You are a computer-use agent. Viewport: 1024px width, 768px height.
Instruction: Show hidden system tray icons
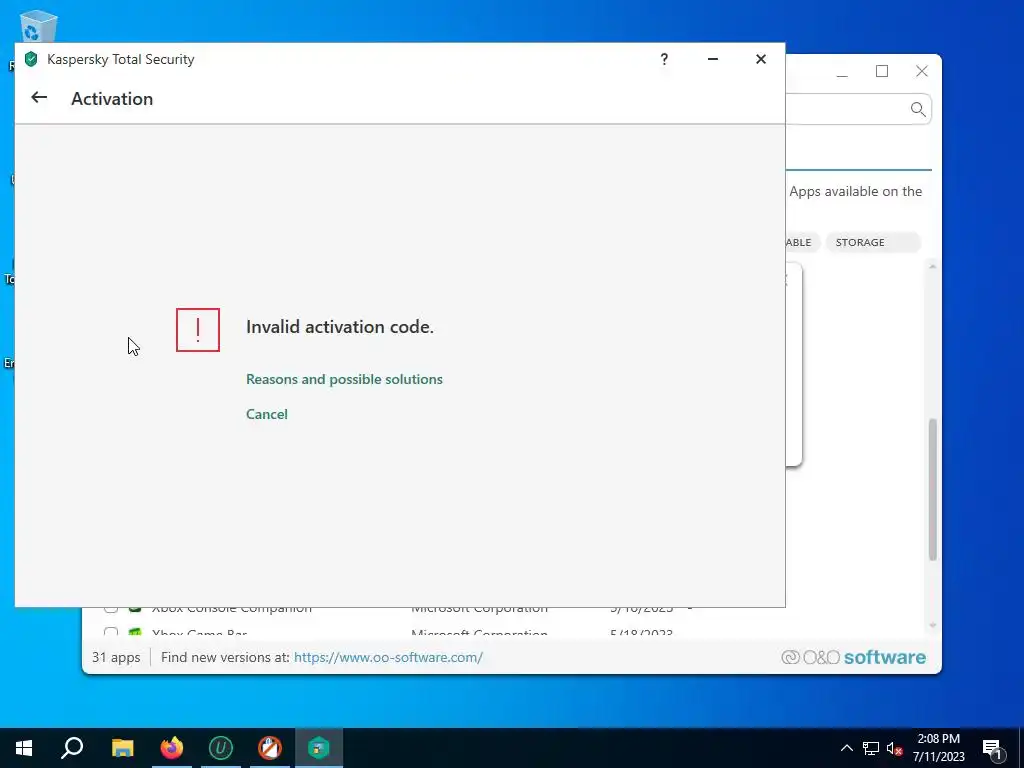point(846,748)
